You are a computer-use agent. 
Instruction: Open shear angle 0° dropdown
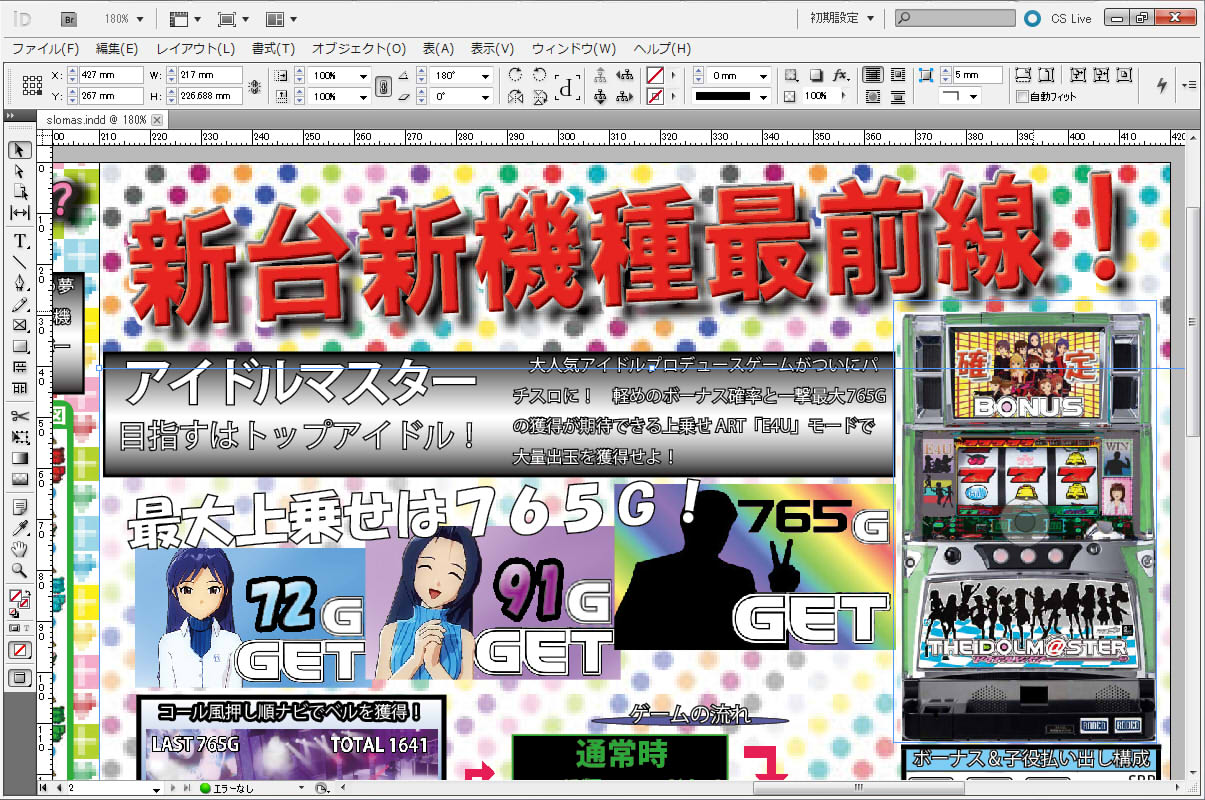pos(486,97)
